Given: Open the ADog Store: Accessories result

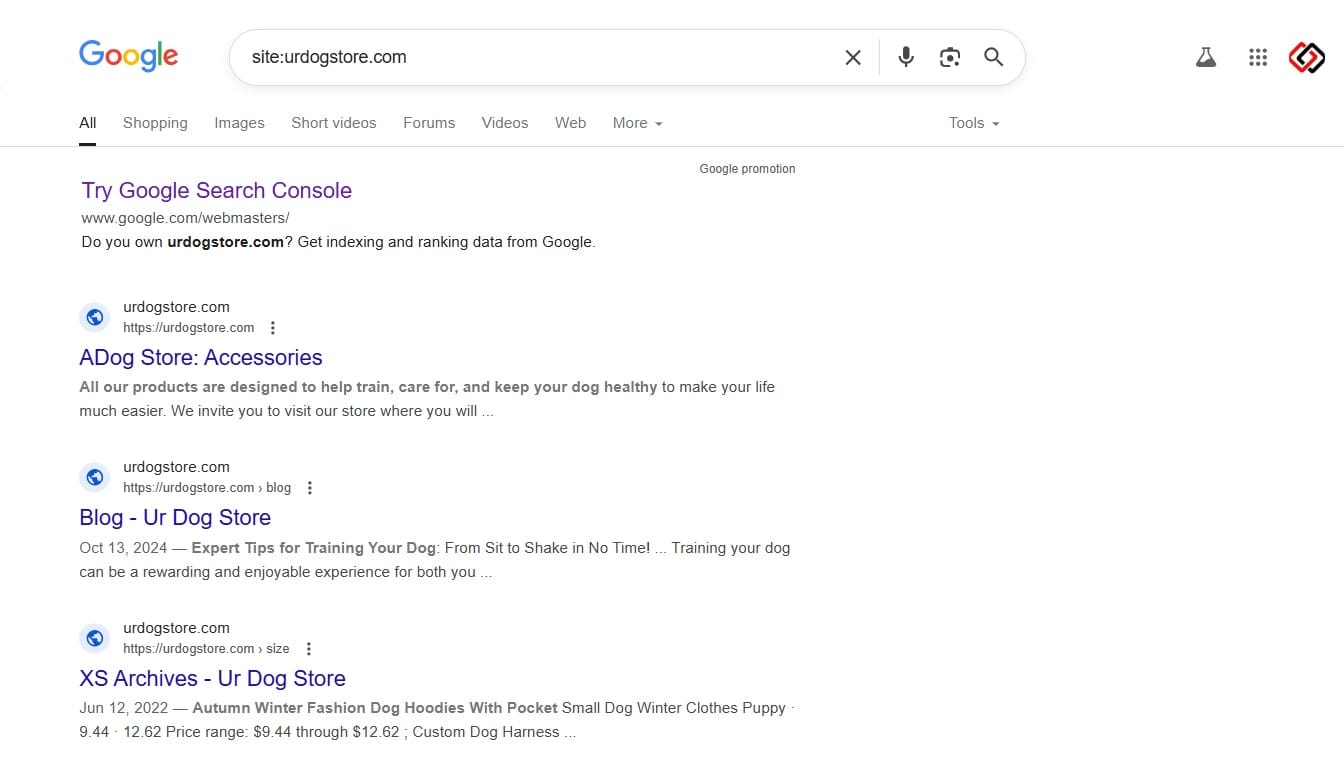Looking at the screenshot, I should (x=200, y=357).
